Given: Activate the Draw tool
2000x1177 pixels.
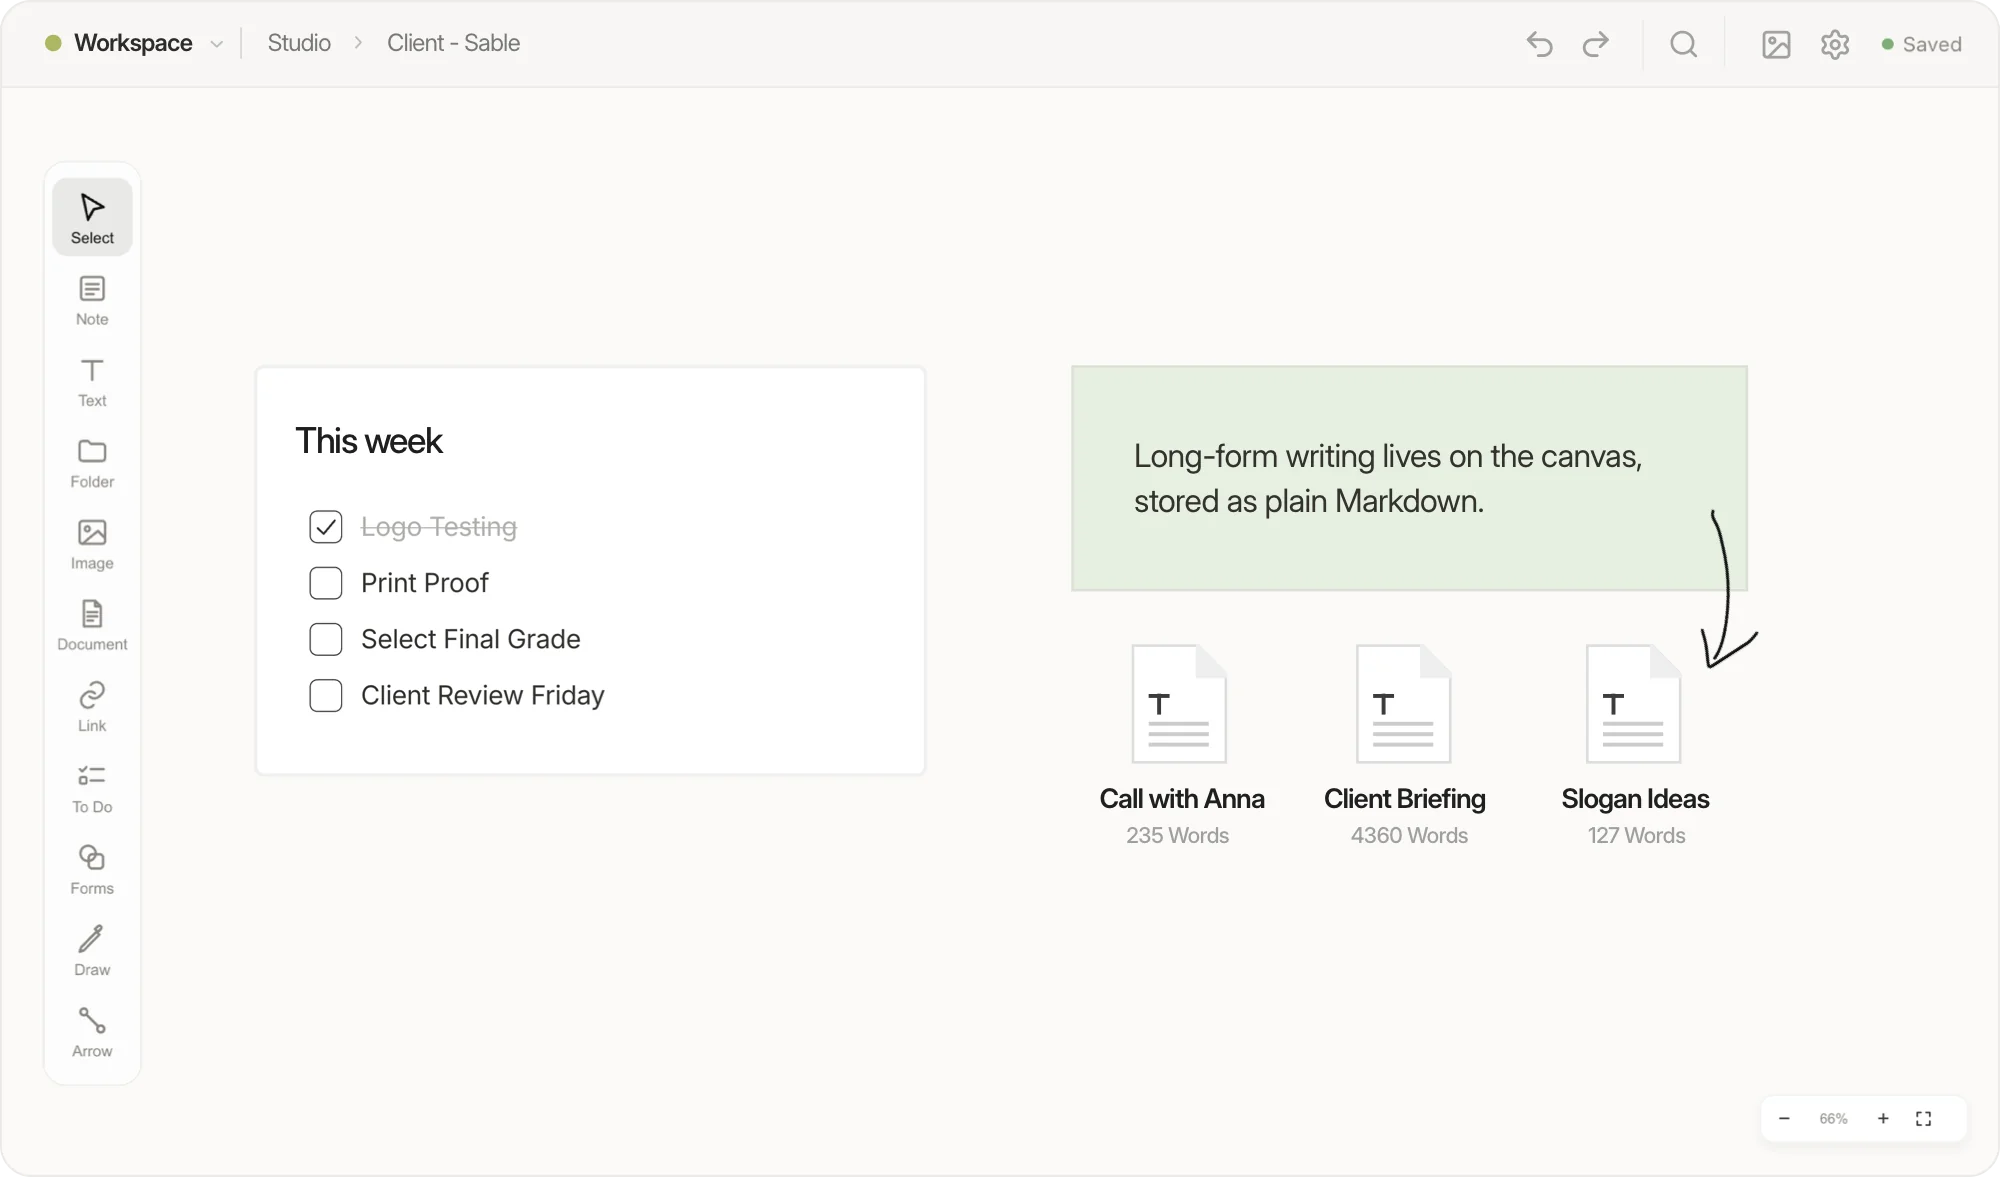Looking at the screenshot, I should 92,950.
